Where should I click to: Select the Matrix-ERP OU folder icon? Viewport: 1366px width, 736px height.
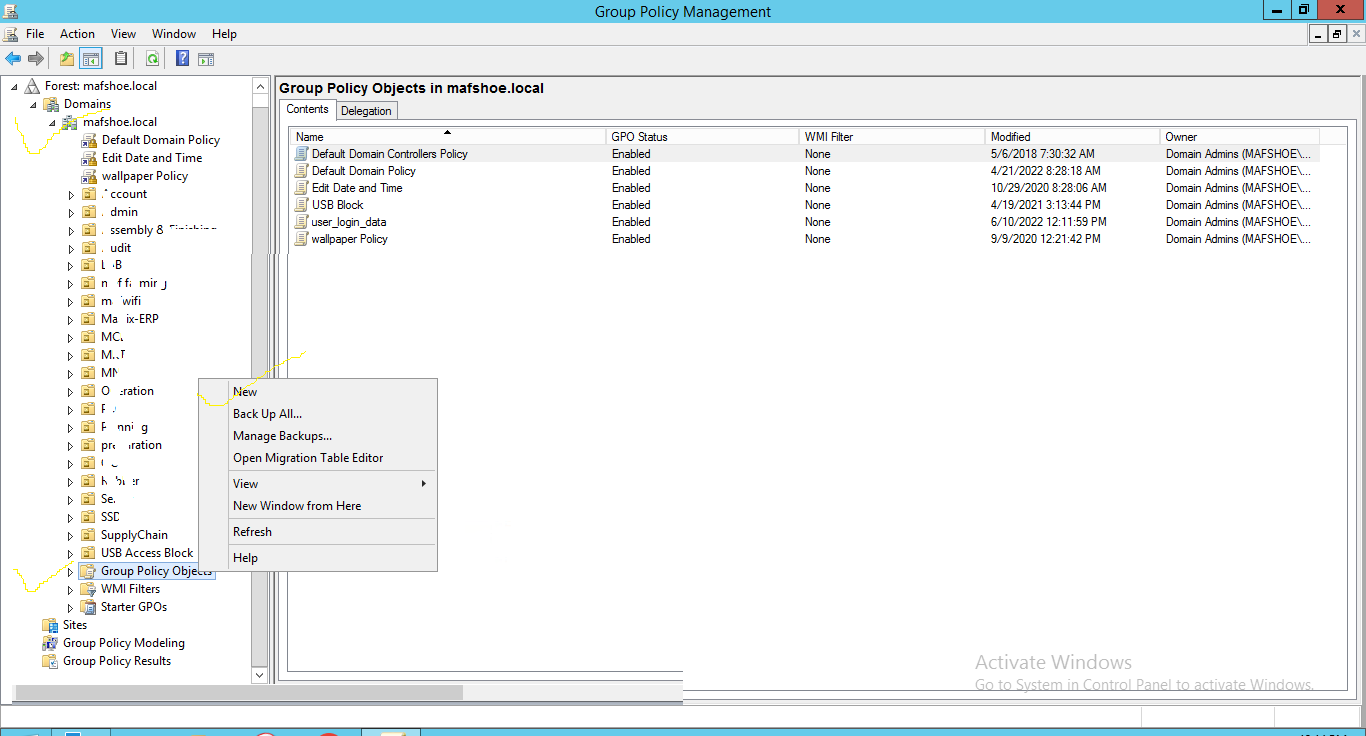89,319
